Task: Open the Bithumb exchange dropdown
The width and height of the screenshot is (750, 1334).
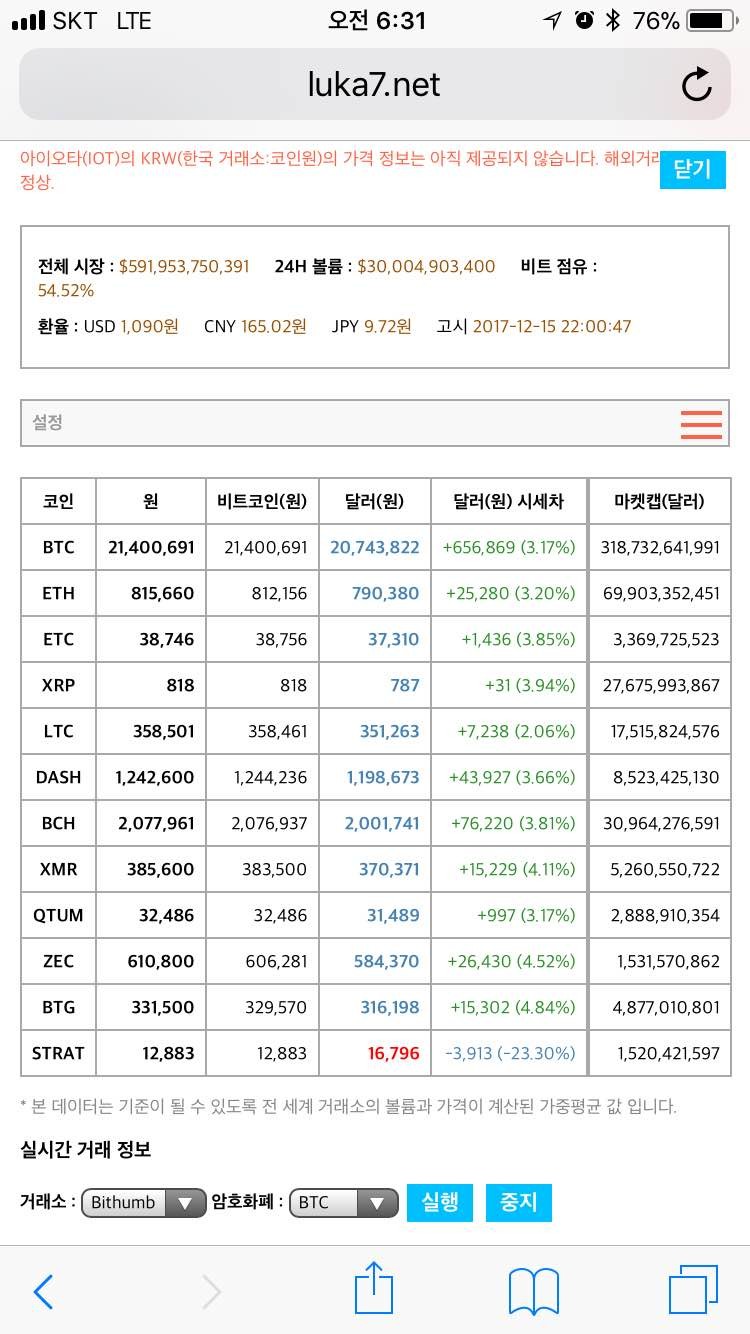Action: [x=143, y=1203]
